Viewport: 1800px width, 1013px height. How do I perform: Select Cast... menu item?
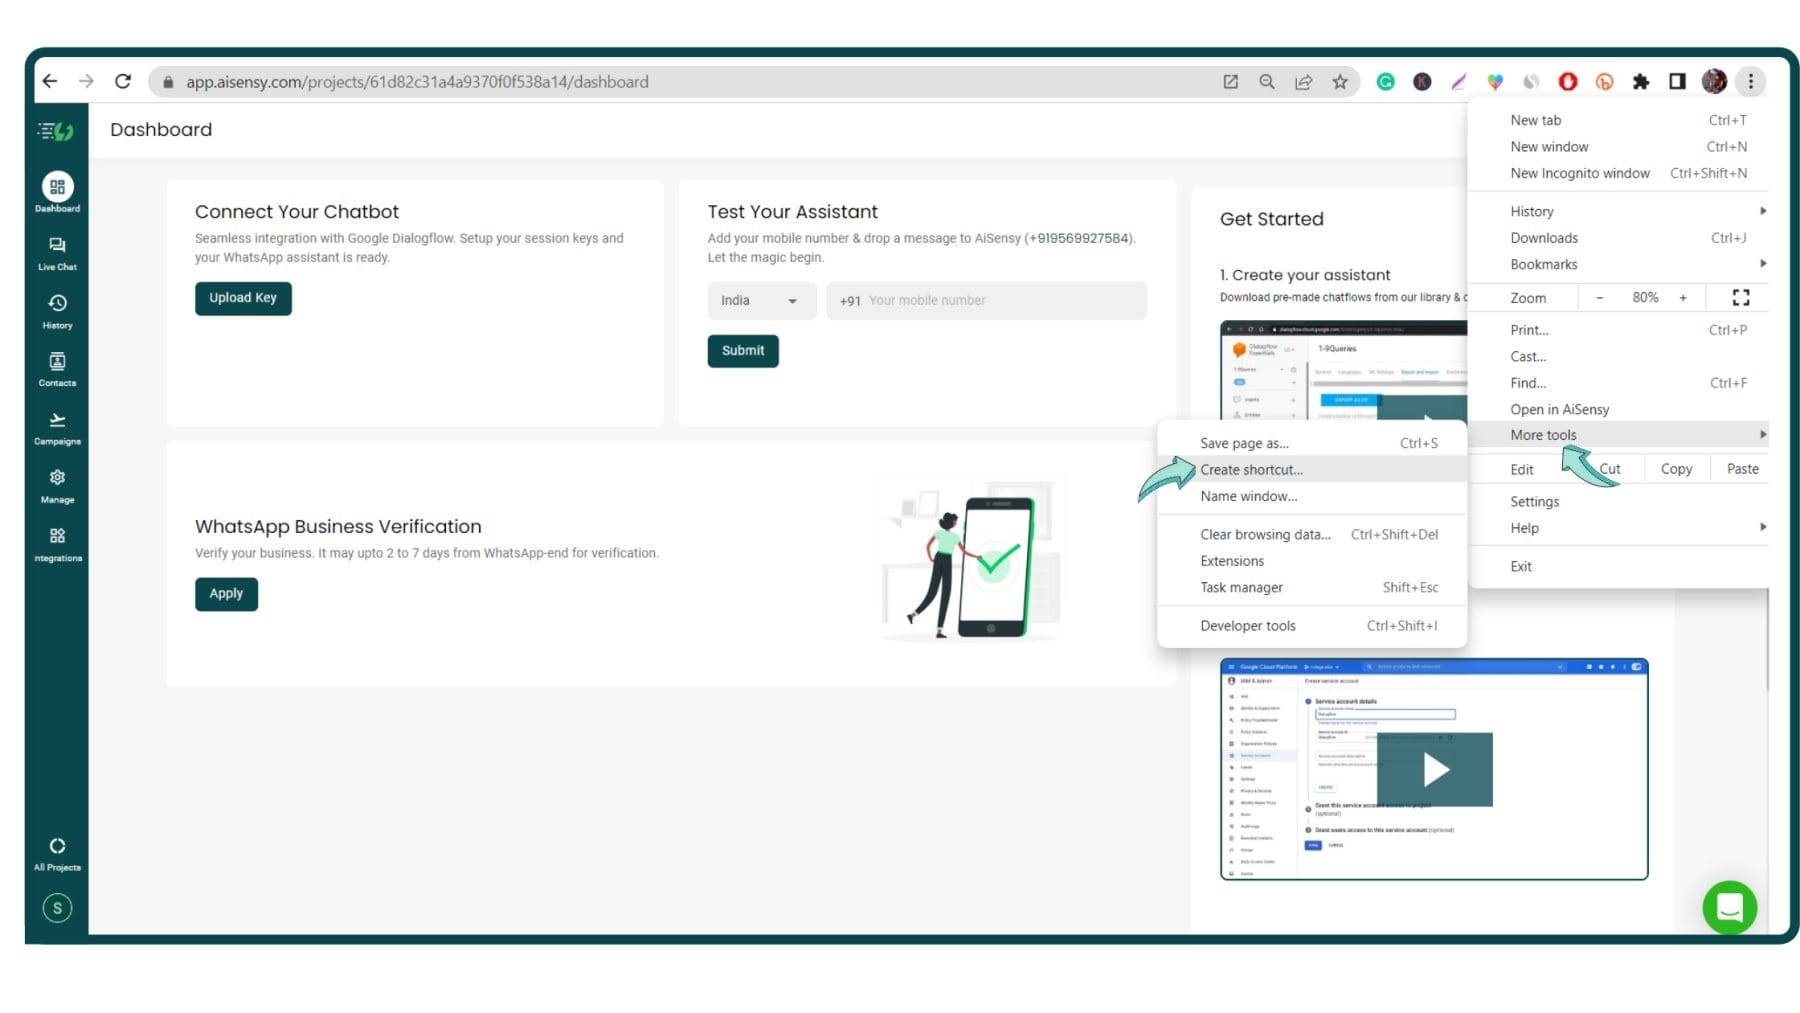point(1618,357)
